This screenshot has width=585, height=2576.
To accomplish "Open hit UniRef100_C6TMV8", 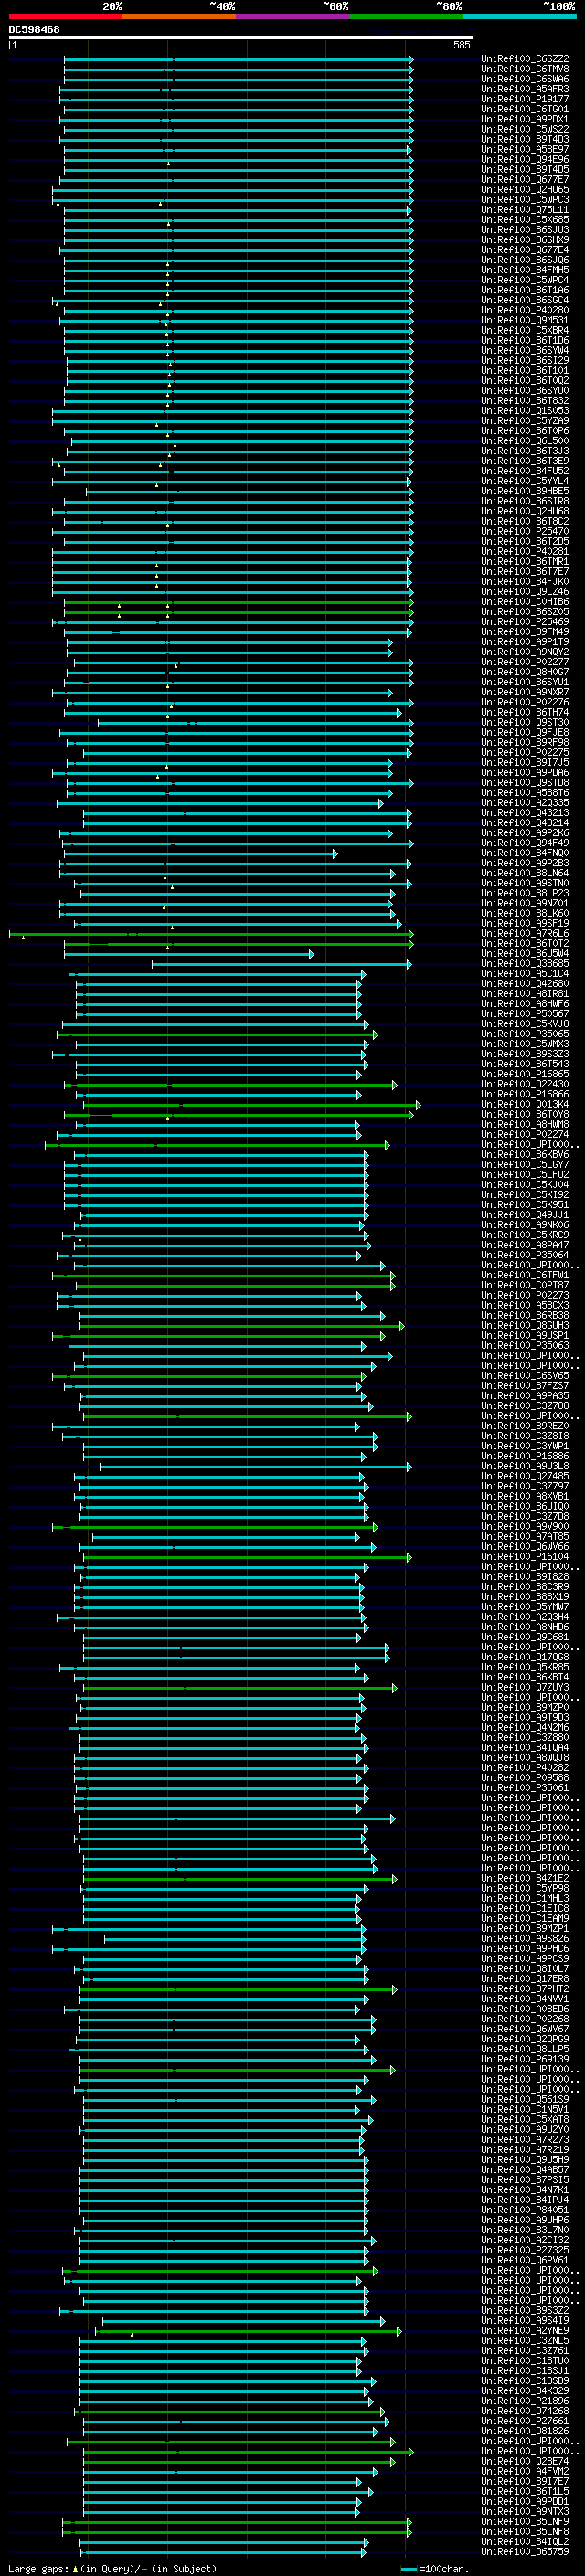I will point(524,69).
